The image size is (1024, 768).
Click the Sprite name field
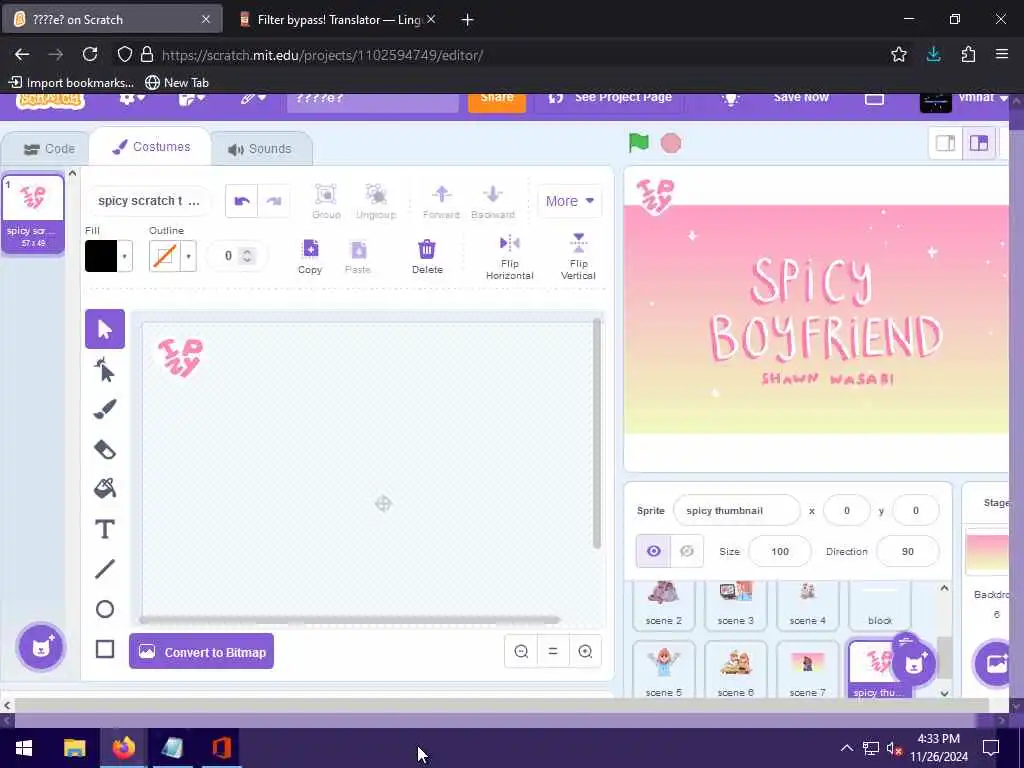[x=736, y=511]
